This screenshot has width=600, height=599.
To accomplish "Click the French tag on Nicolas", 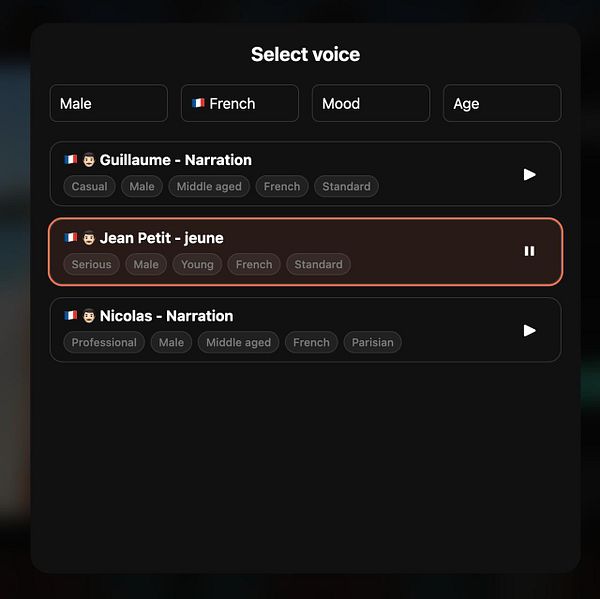I will (x=311, y=343).
